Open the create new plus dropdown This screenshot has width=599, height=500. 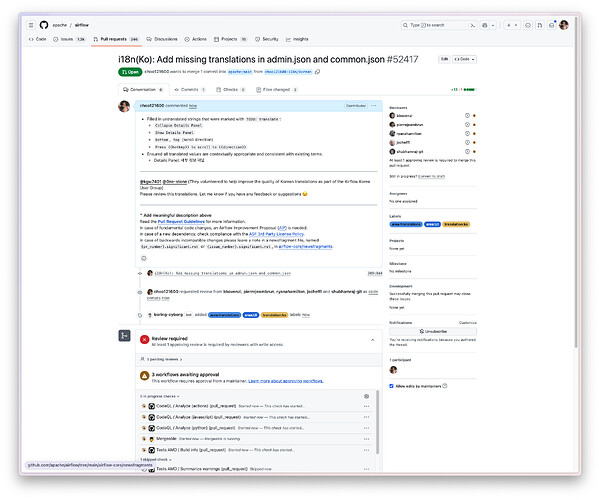pyautogui.click(x=512, y=25)
